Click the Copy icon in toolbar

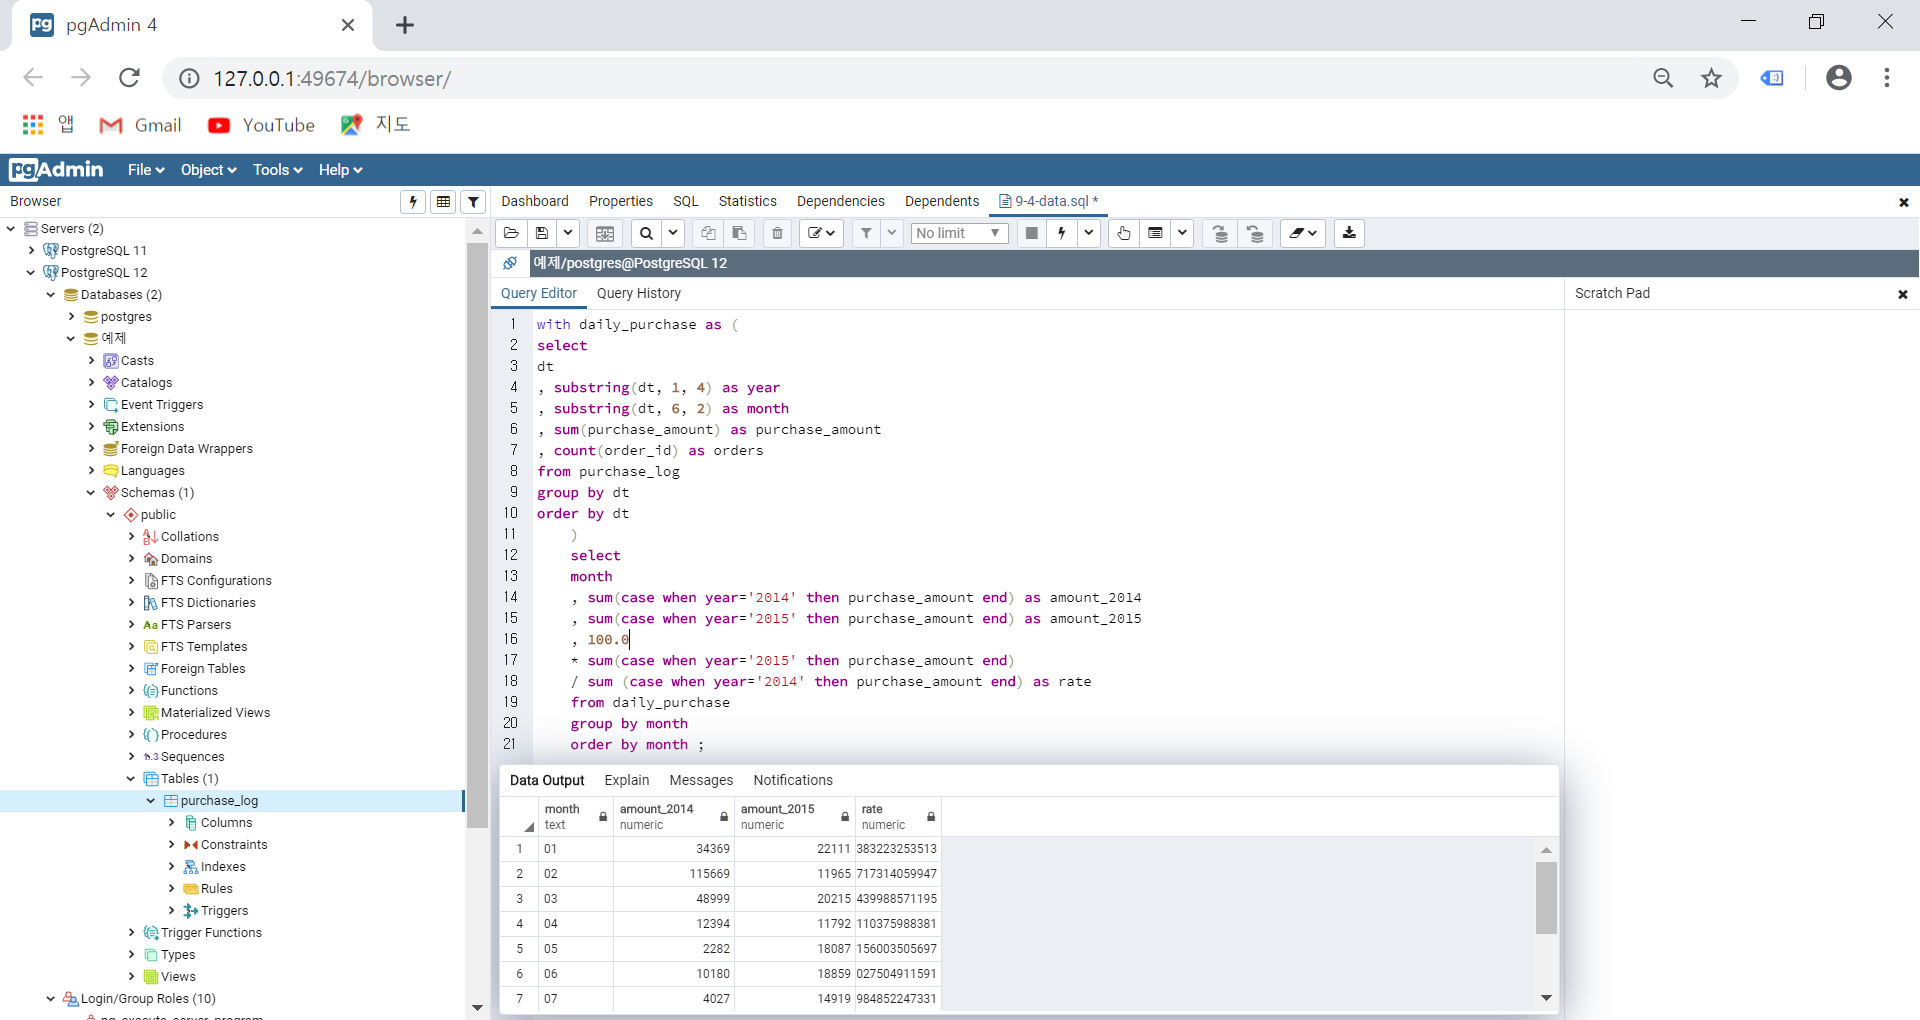[708, 233]
